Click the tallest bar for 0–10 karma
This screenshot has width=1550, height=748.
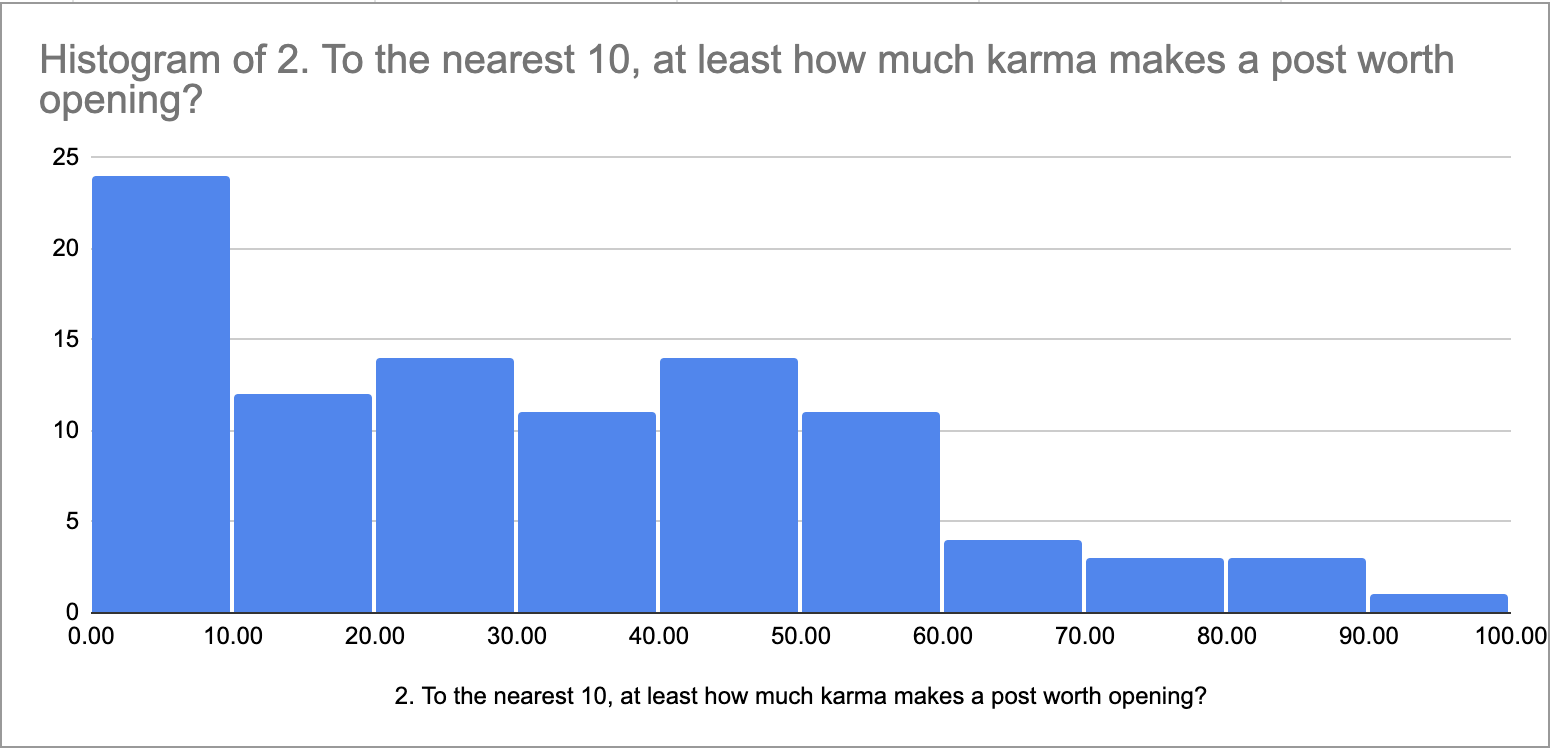161,394
